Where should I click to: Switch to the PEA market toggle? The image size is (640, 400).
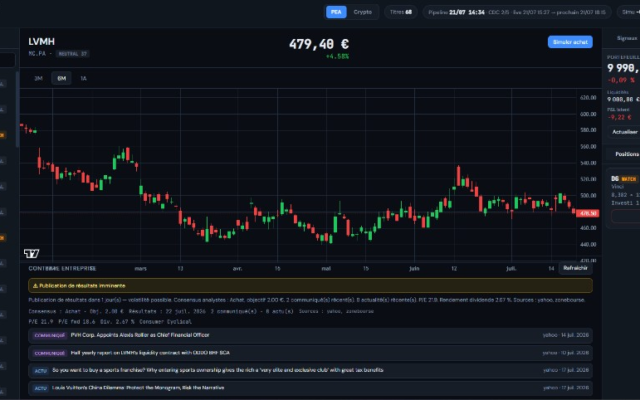tap(336, 12)
